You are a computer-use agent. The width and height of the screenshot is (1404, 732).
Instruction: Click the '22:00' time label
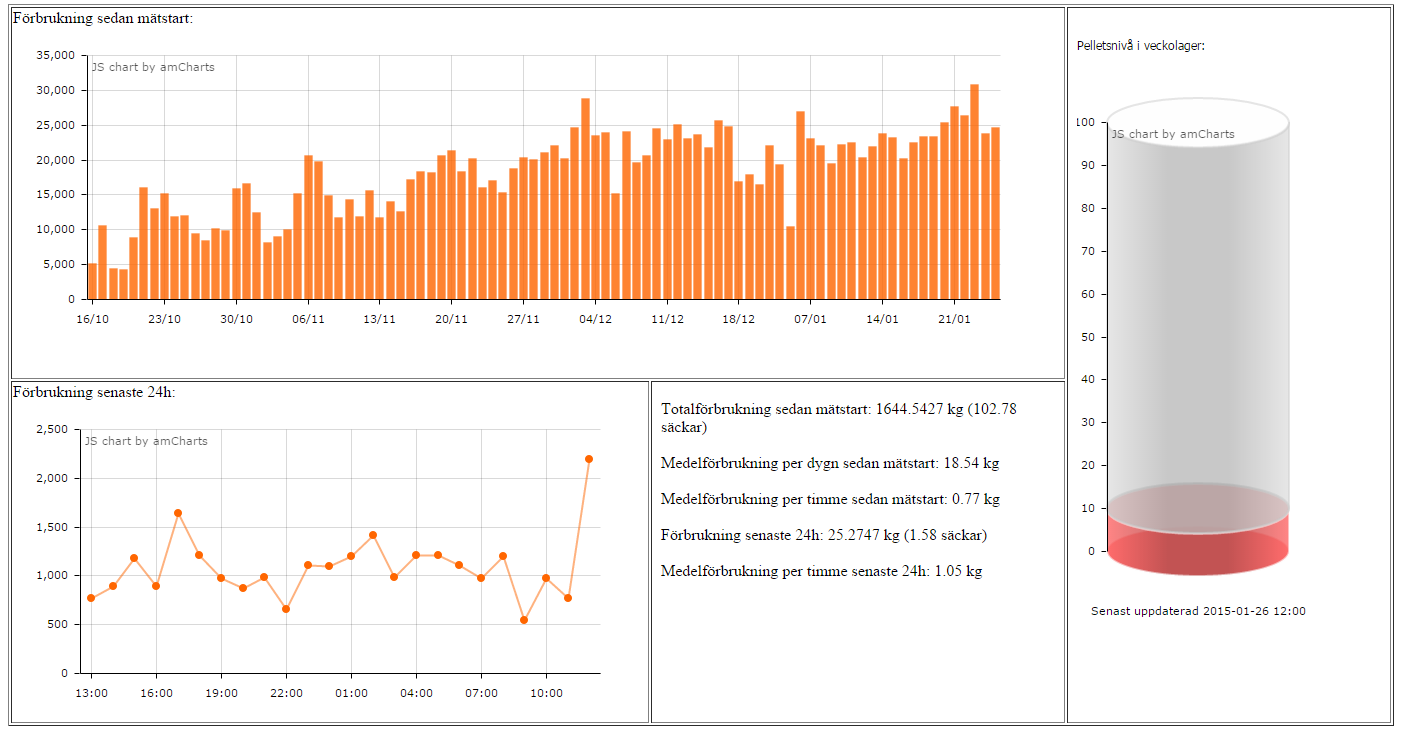[286, 693]
